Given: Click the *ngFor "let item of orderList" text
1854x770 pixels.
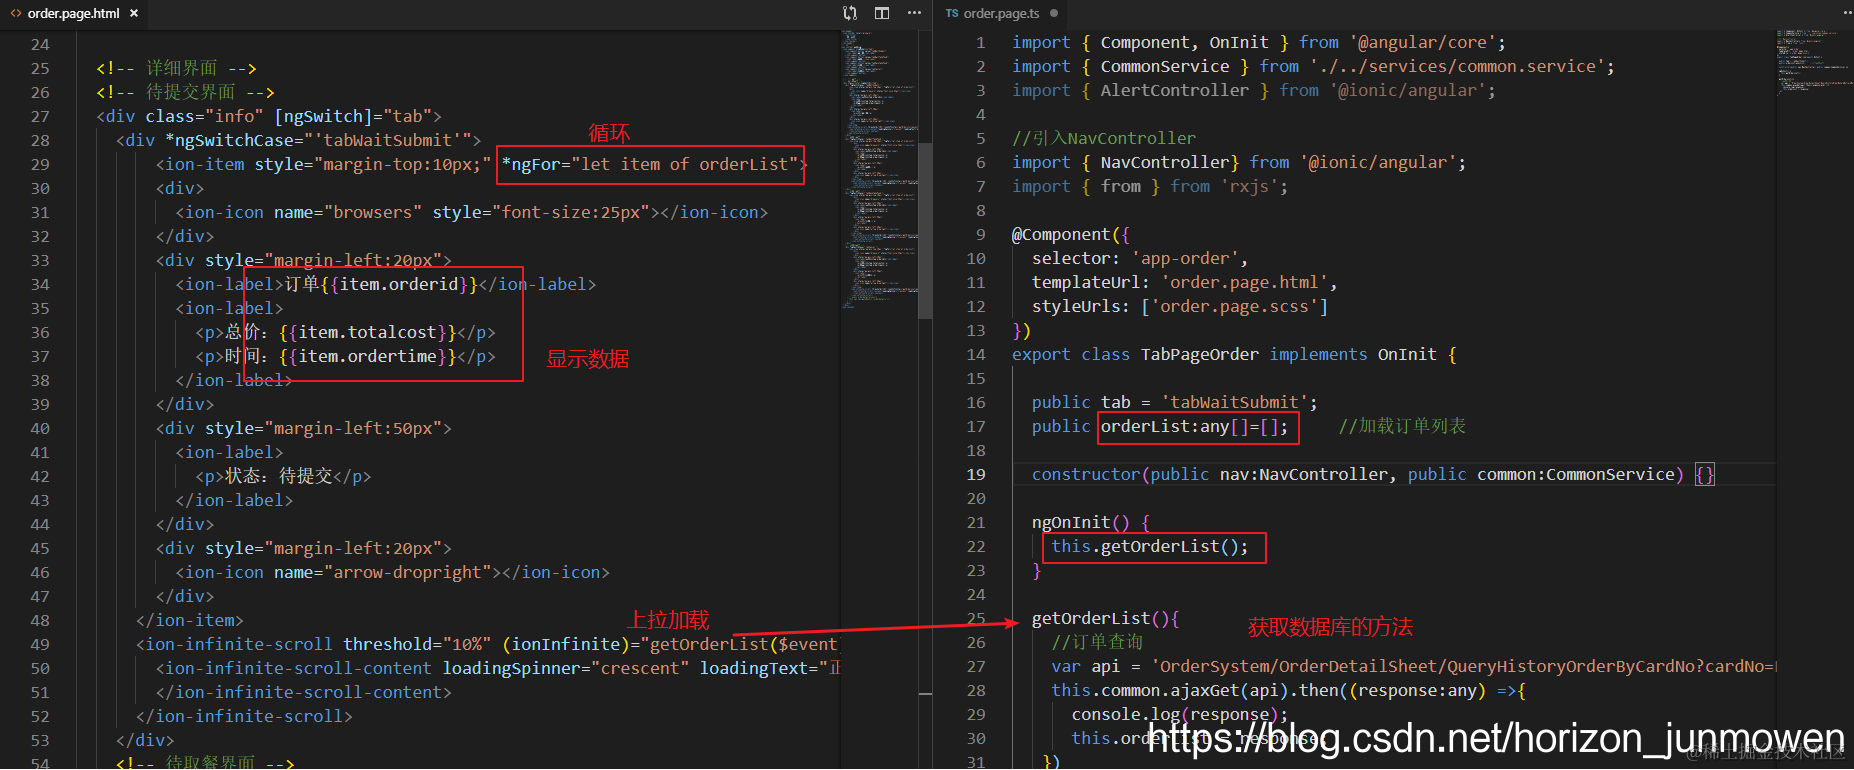Looking at the screenshot, I should coord(650,164).
